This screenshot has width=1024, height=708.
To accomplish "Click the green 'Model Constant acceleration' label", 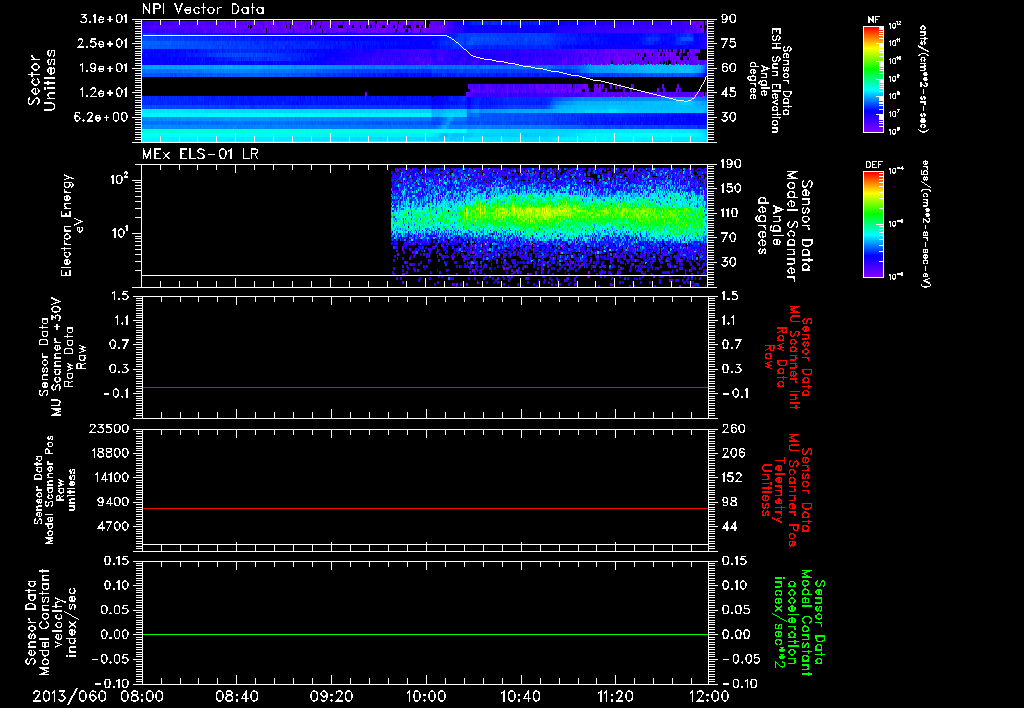I will [x=800, y=622].
